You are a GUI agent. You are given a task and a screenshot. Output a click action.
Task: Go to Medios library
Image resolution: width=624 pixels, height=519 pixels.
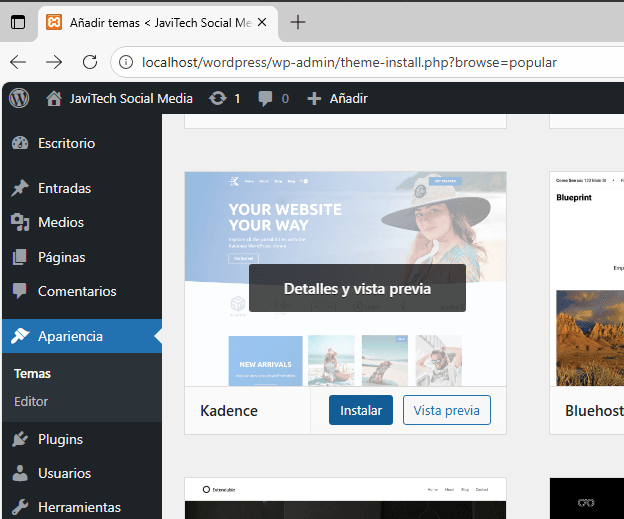click(60, 222)
